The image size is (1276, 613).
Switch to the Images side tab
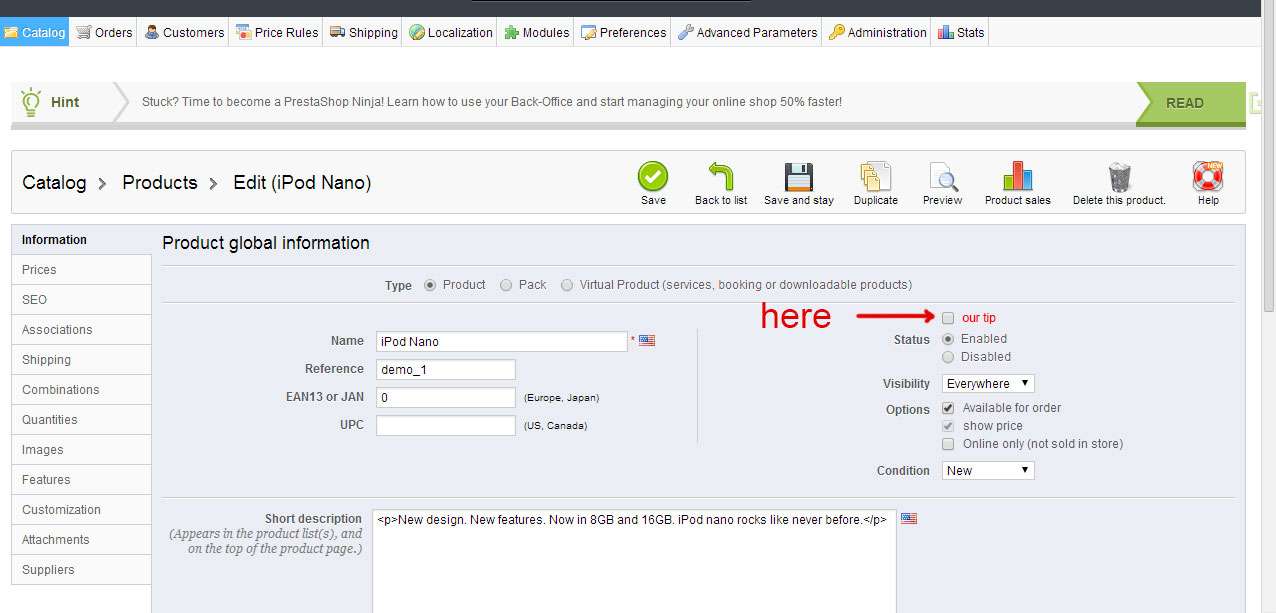pyautogui.click(x=81, y=450)
